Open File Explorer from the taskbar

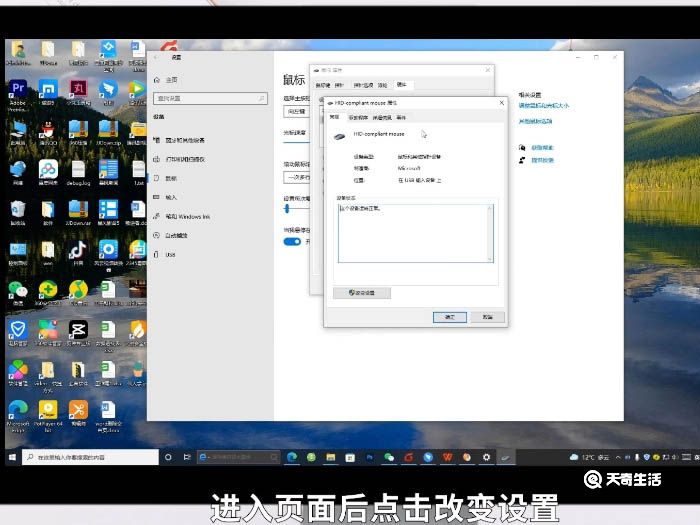[x=330, y=457]
